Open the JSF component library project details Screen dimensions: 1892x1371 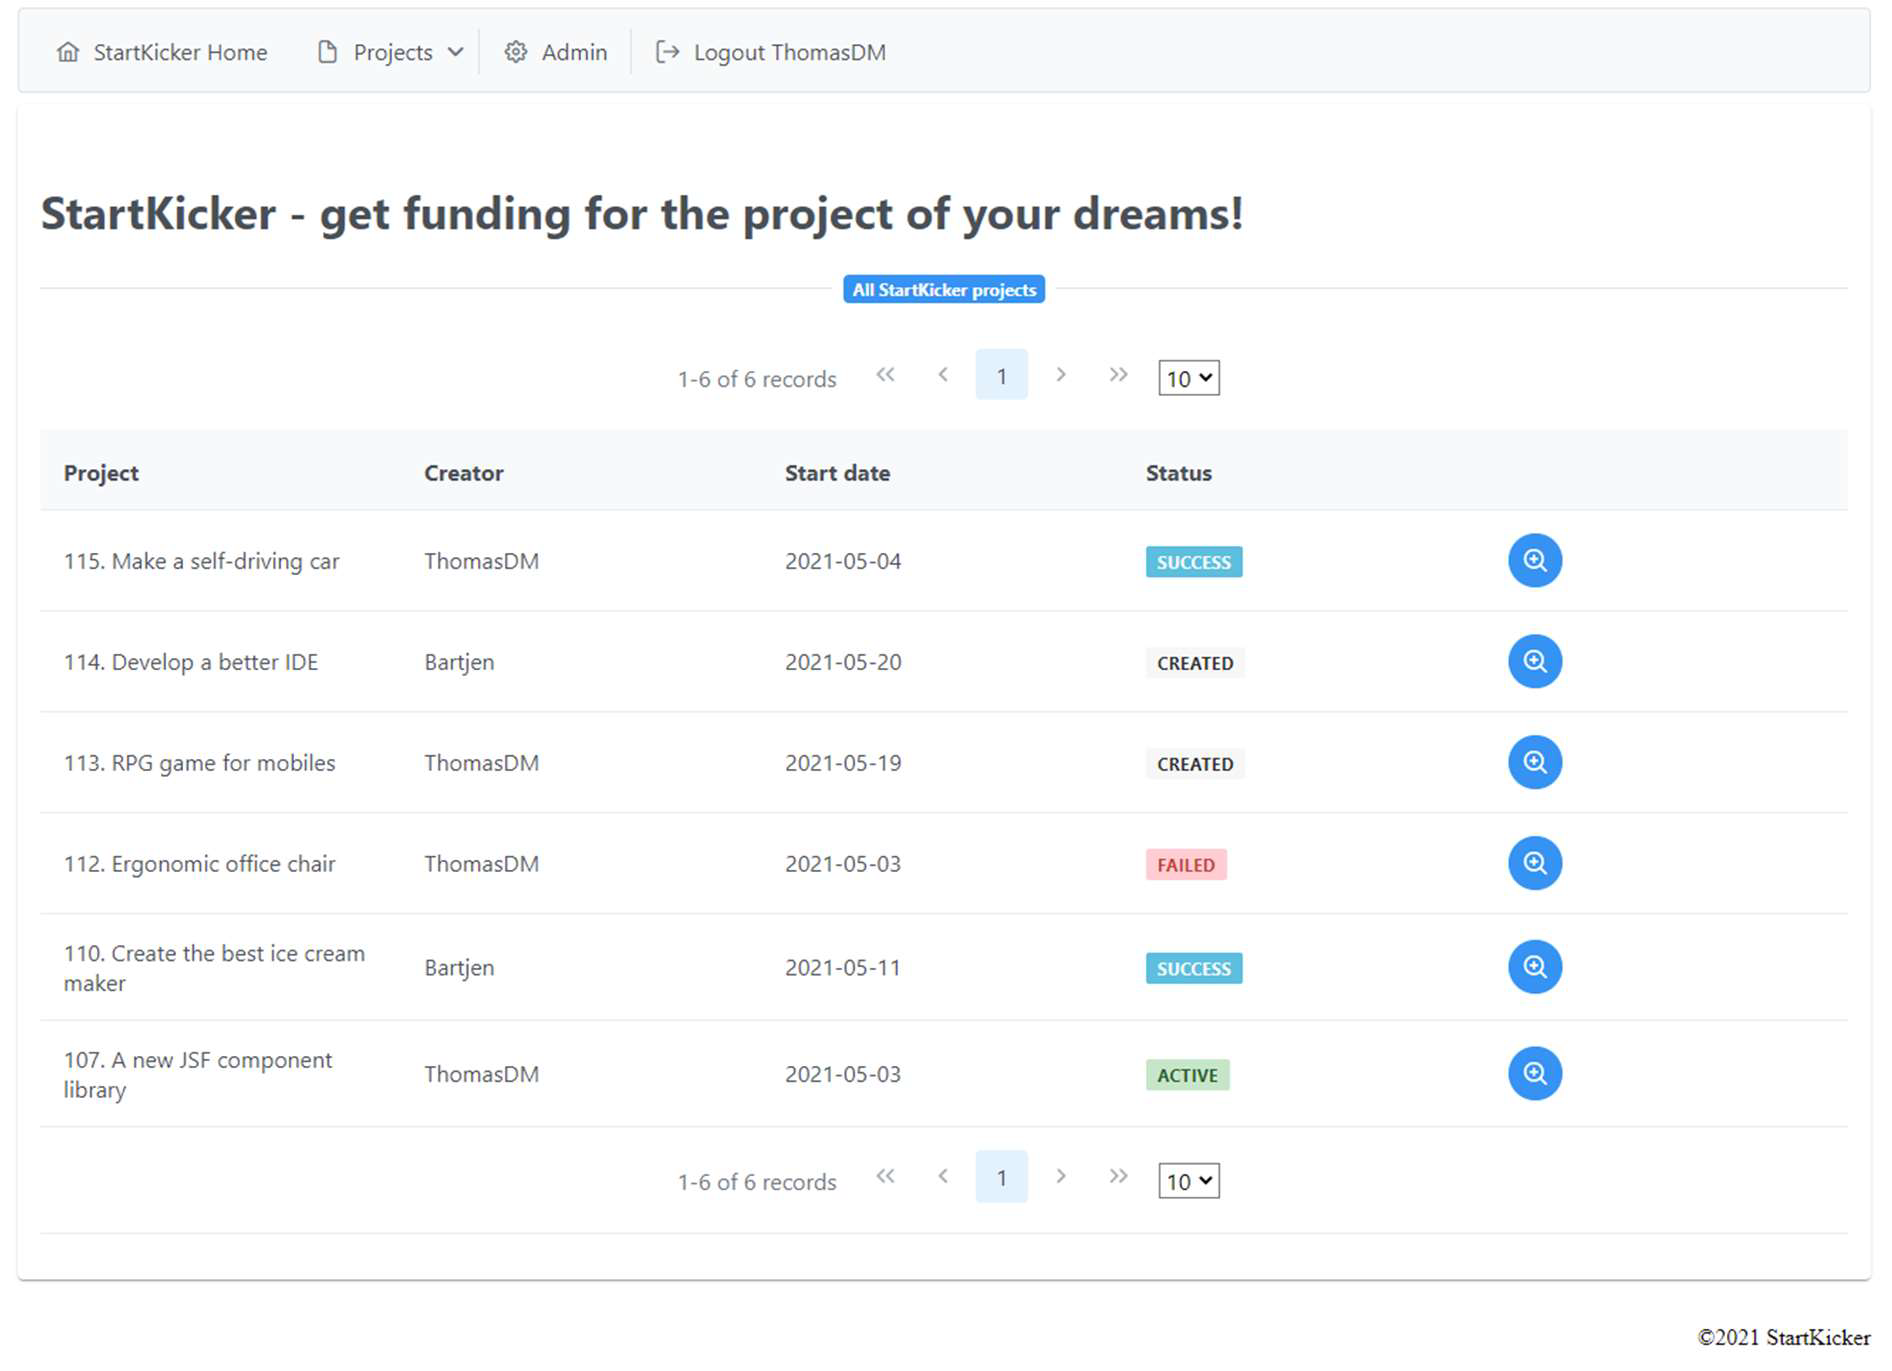(x=1534, y=1074)
